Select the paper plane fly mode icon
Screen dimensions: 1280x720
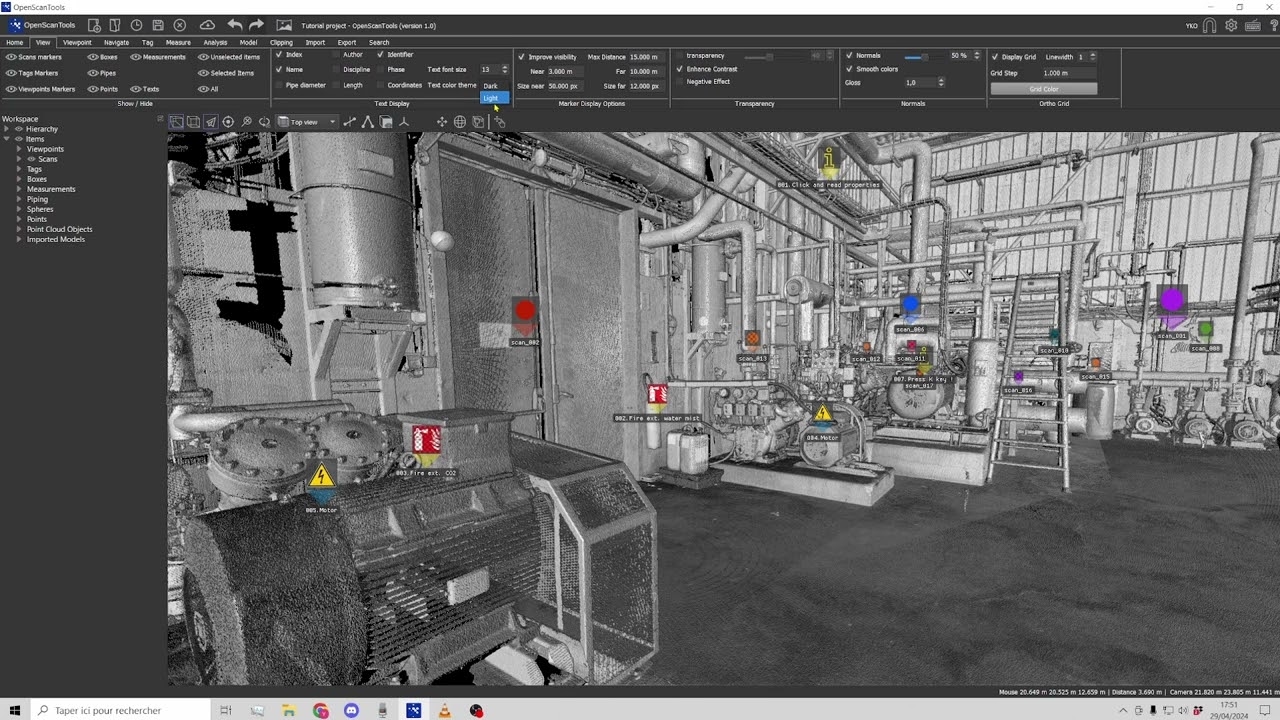210,122
